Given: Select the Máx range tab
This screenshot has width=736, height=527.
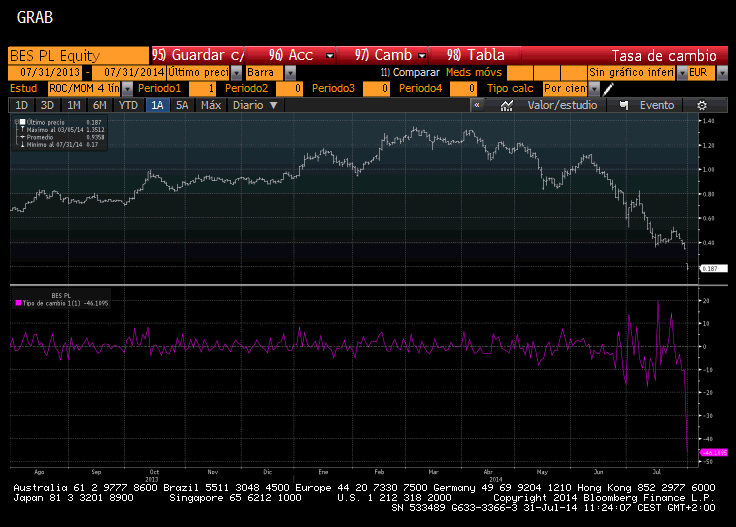Looking at the screenshot, I should 211,105.
